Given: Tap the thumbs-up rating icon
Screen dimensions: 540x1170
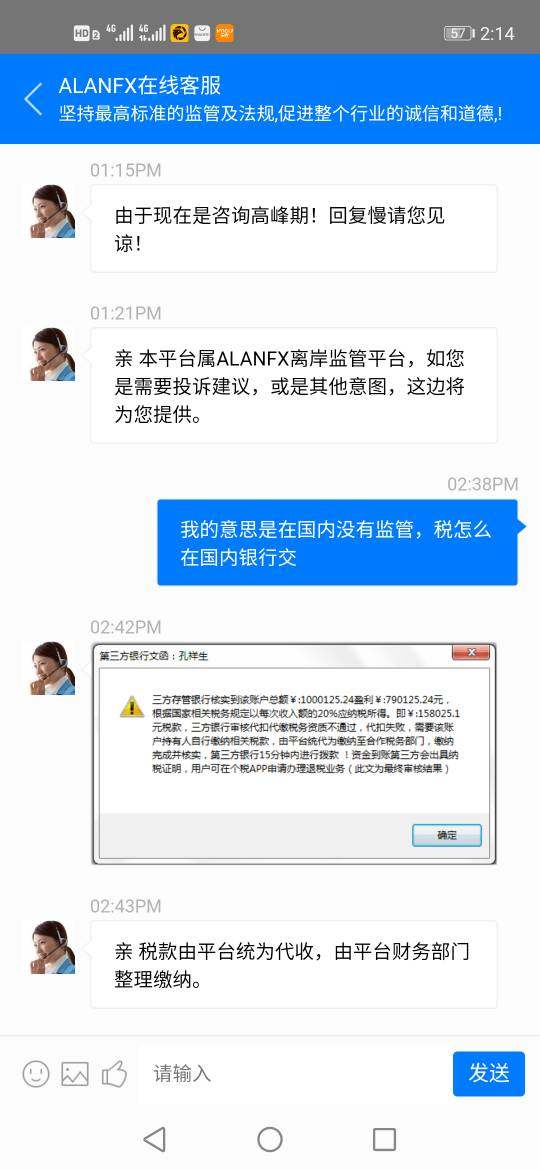Looking at the screenshot, I should 115,1074.
